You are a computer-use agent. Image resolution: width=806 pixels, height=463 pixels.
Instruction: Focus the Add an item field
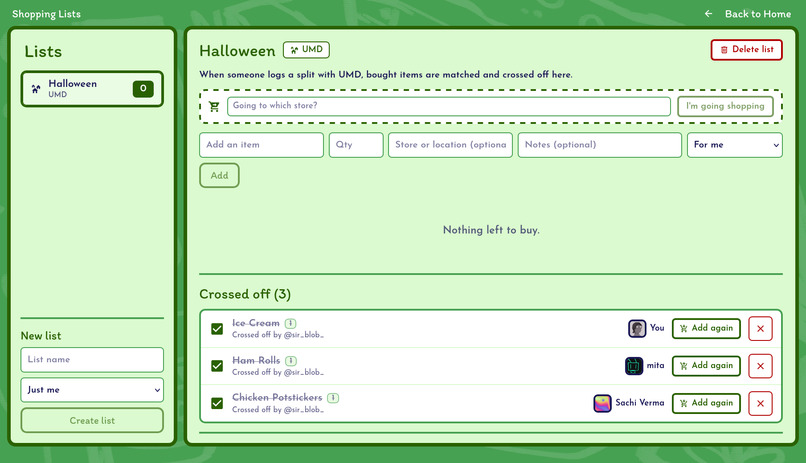coord(261,145)
